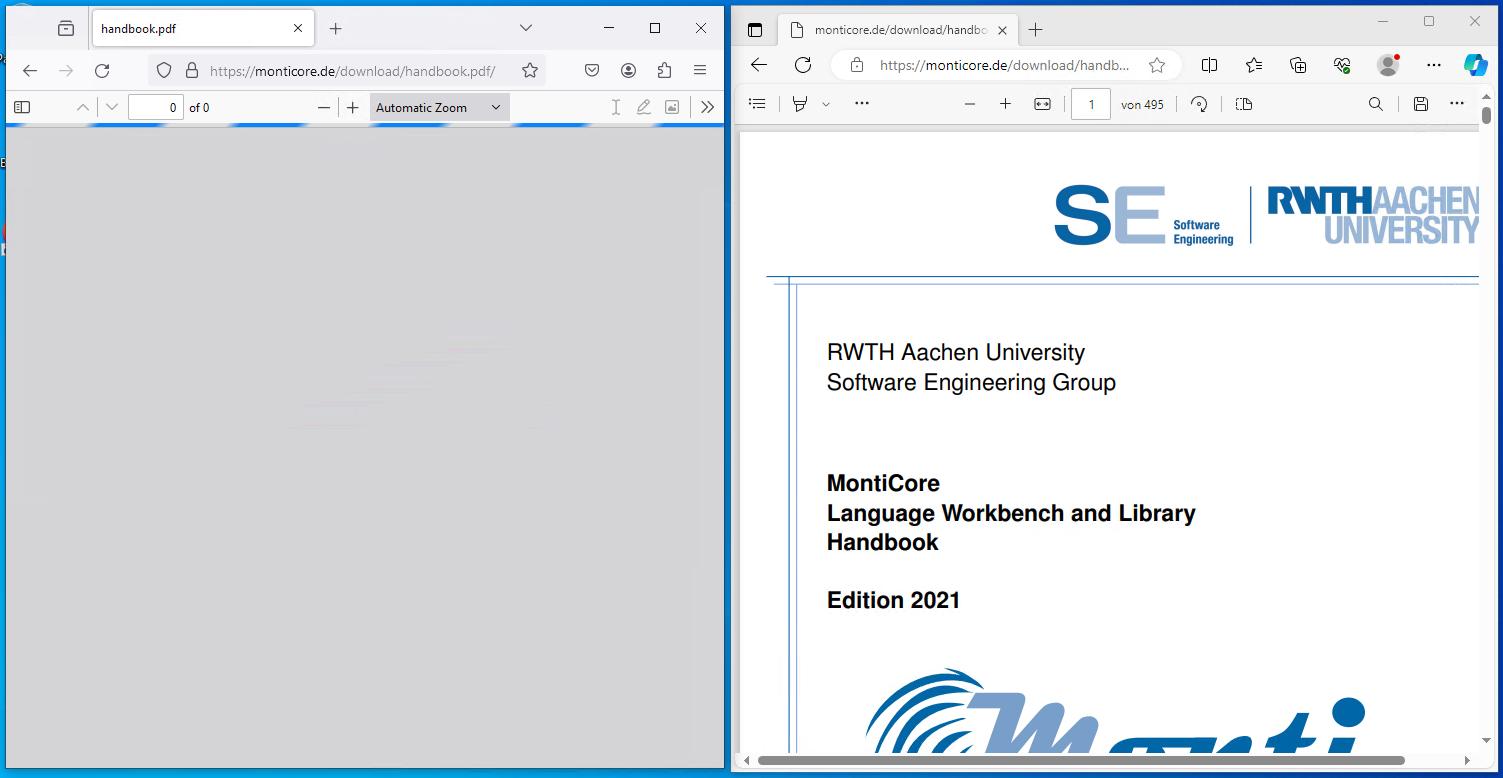Click Firefox PDF page number field
Screen dimensions: 1503x778
[x=156, y=107]
